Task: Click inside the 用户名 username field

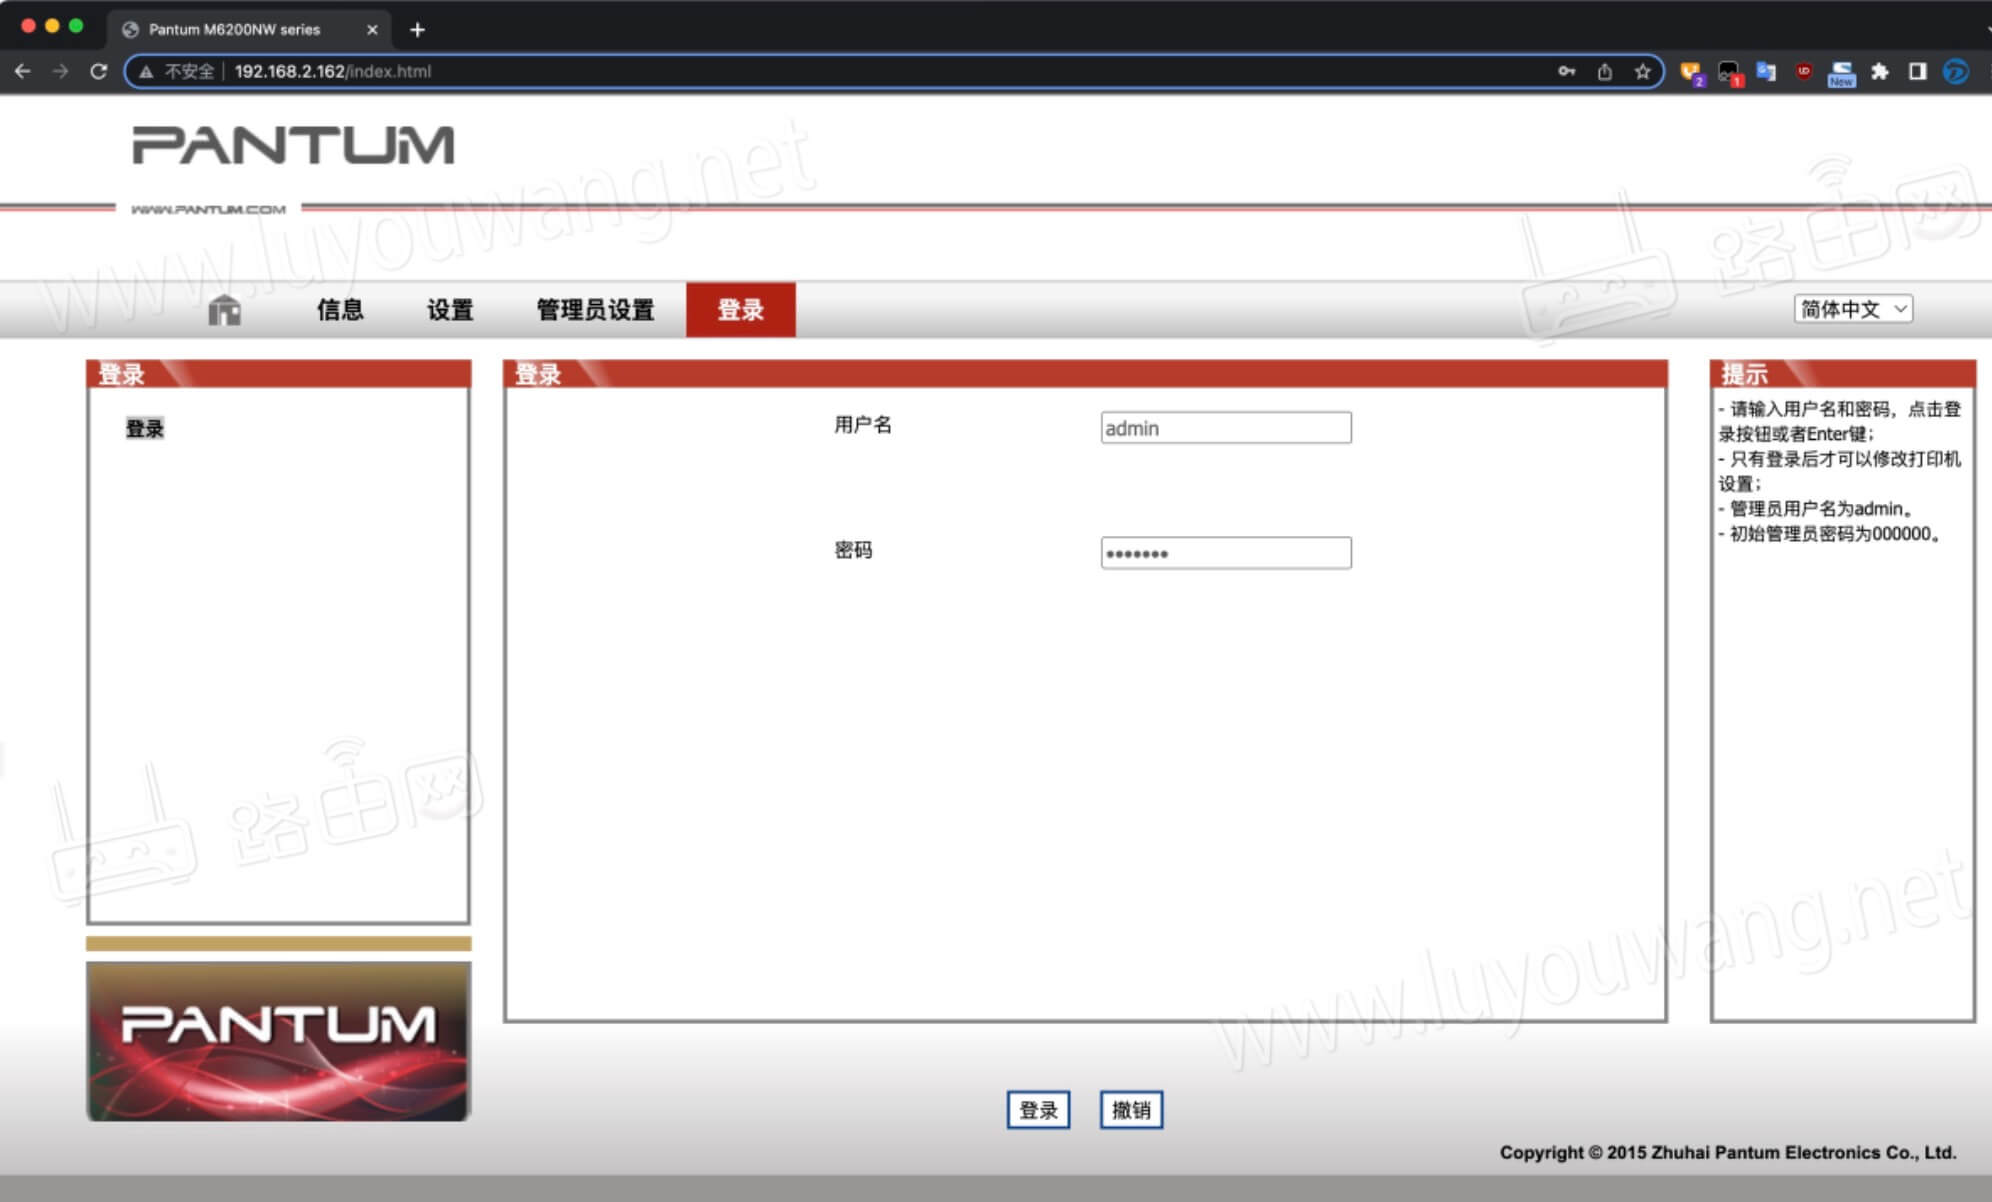Action: [1226, 427]
